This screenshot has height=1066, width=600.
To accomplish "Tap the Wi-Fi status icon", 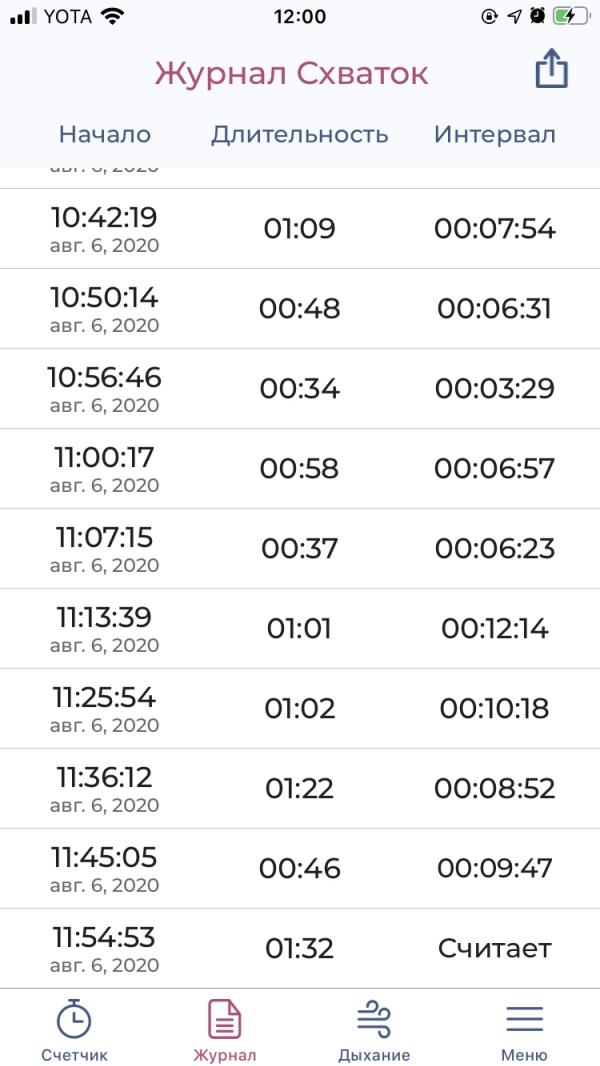I will (113, 16).
